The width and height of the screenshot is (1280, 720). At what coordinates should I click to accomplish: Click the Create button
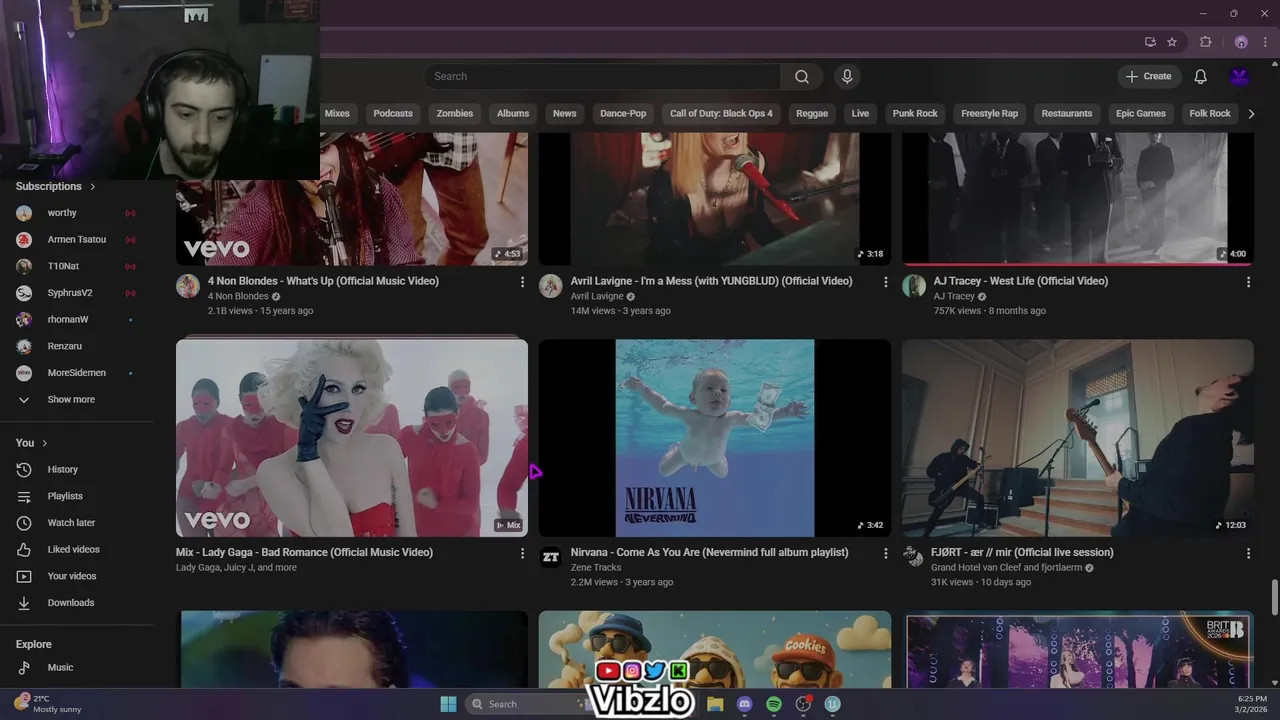coord(1149,77)
